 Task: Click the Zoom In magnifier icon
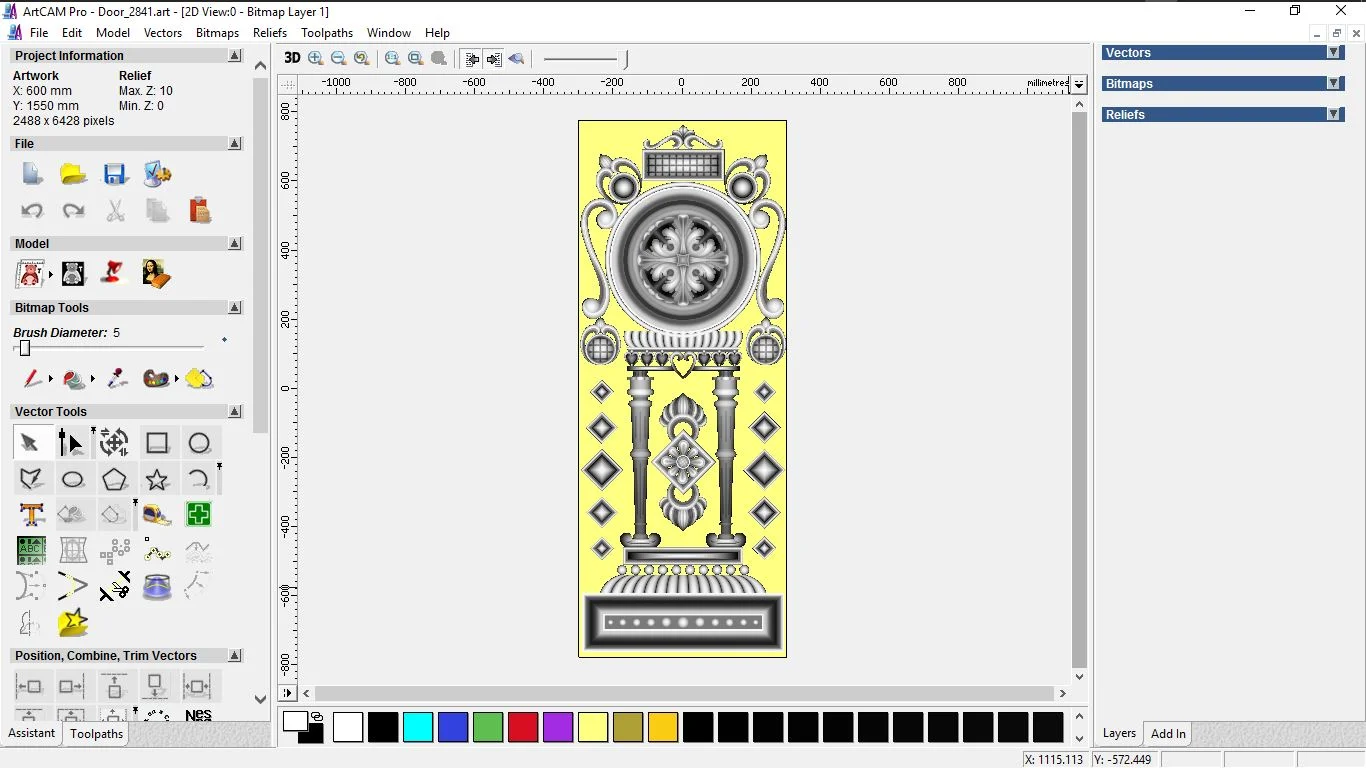316,59
